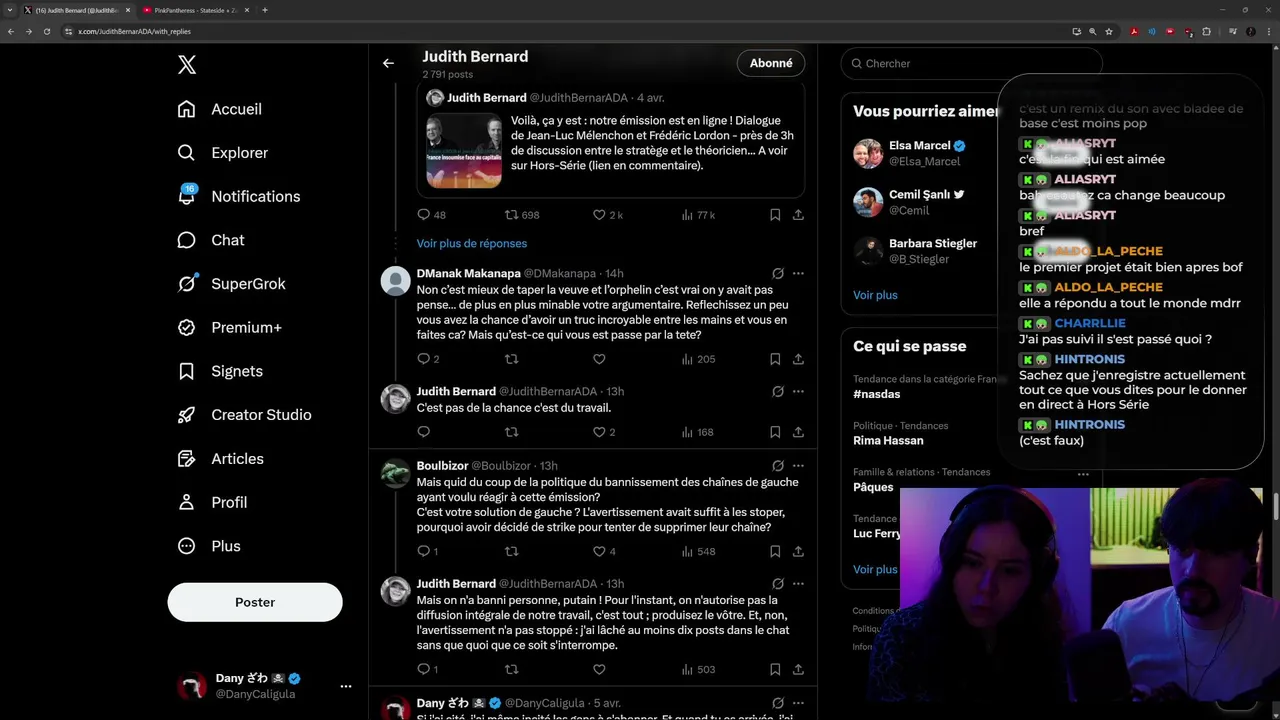Share the post with 503 views
1280x720 pixels.
[798, 669]
